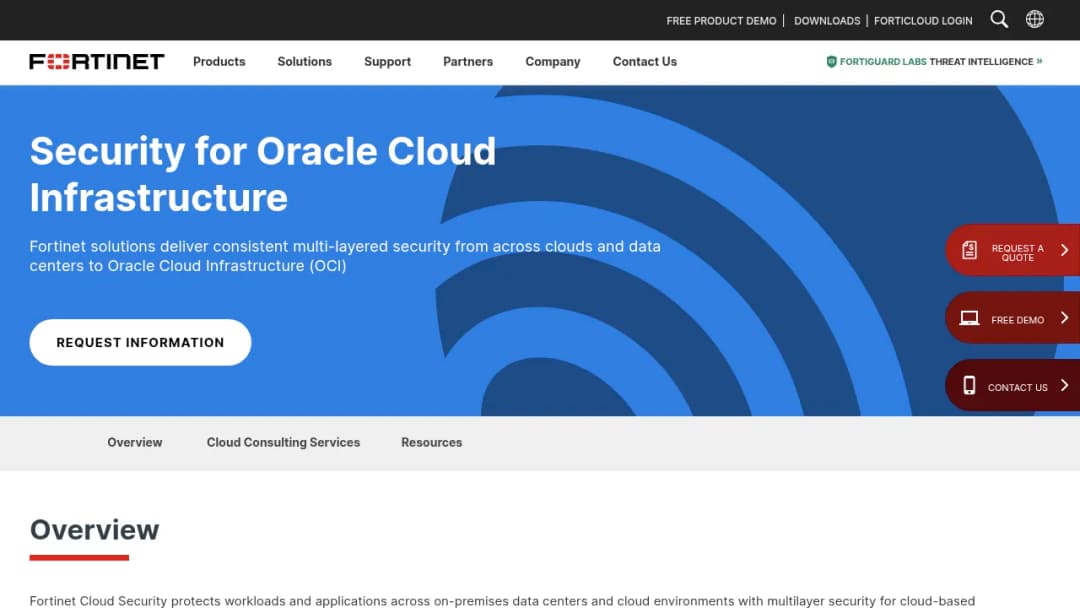This screenshot has height=608, width=1080.
Task: Click the Fortinet logo
Action: tap(96, 61)
